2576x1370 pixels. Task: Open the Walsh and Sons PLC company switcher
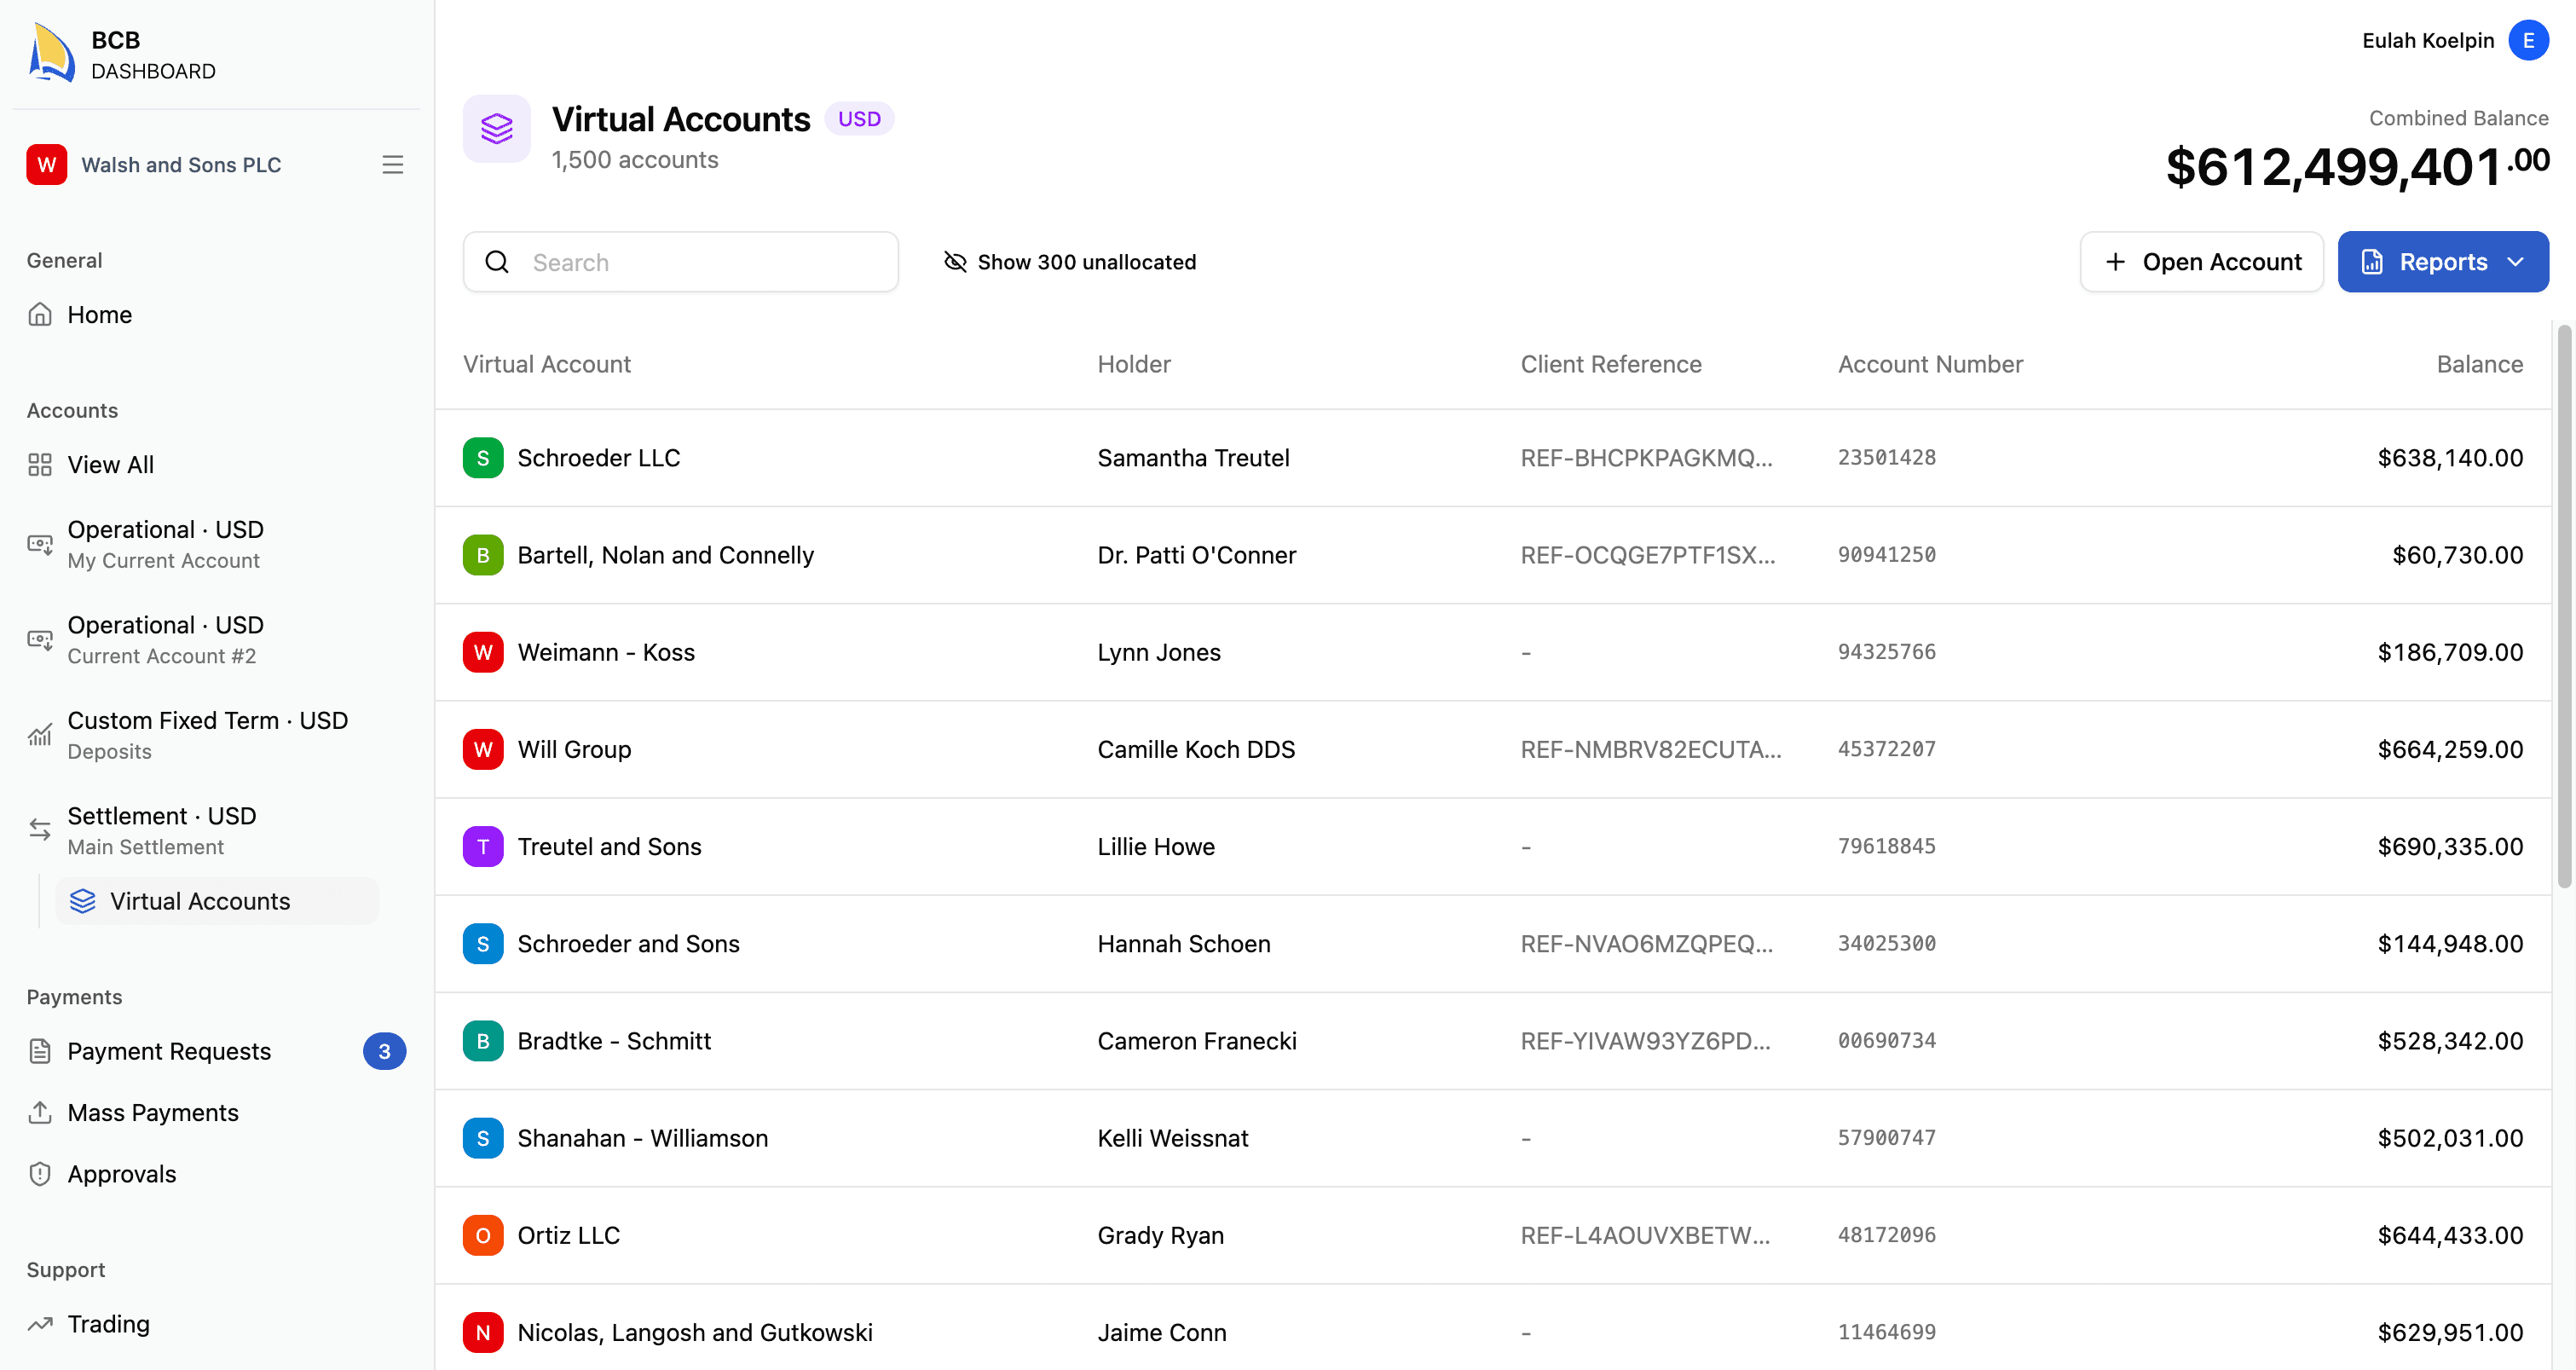pos(215,165)
